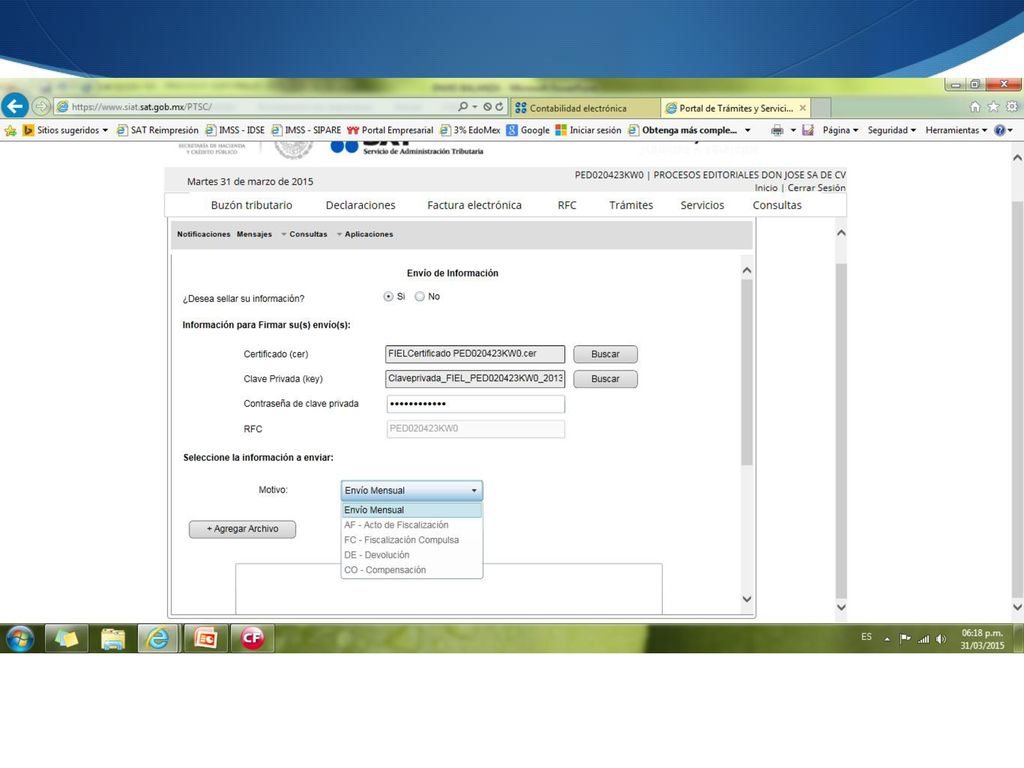This screenshot has height=768, width=1024.
Task: Open the Portal Empresarial favorite
Action: tap(391, 130)
